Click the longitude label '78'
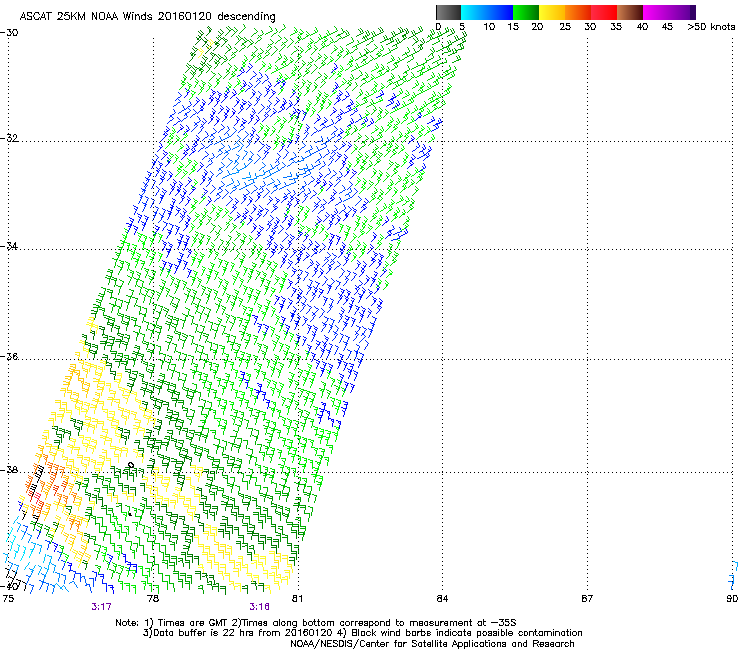 tap(153, 599)
